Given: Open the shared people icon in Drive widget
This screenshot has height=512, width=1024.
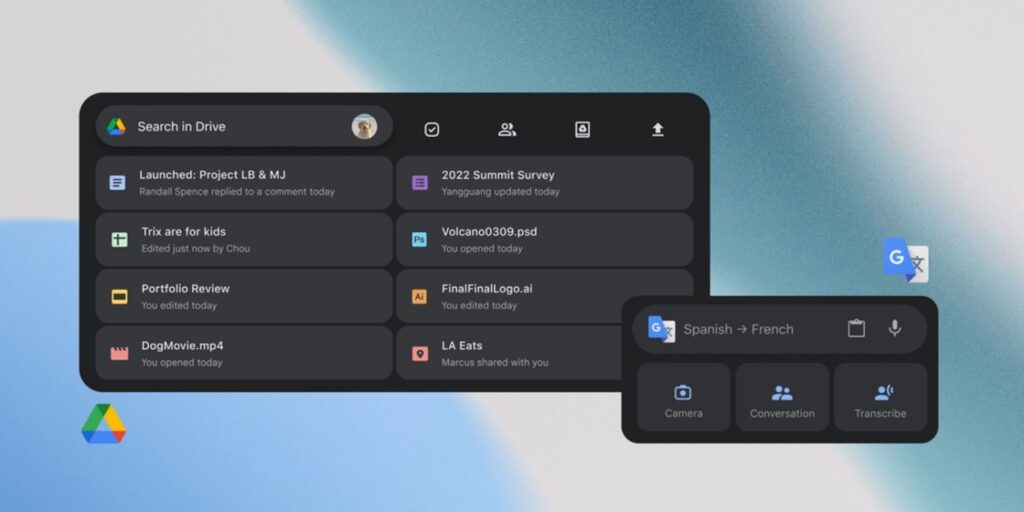Looking at the screenshot, I should pyautogui.click(x=507, y=129).
